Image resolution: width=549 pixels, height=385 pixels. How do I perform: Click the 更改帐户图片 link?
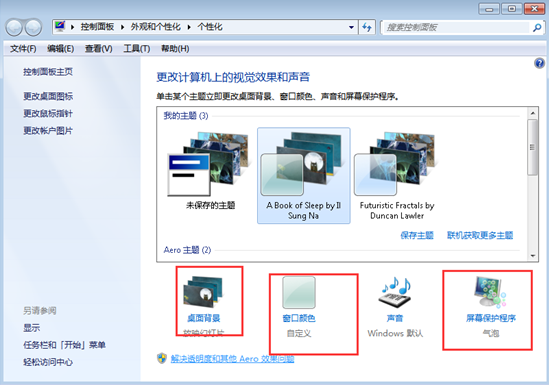(48, 131)
